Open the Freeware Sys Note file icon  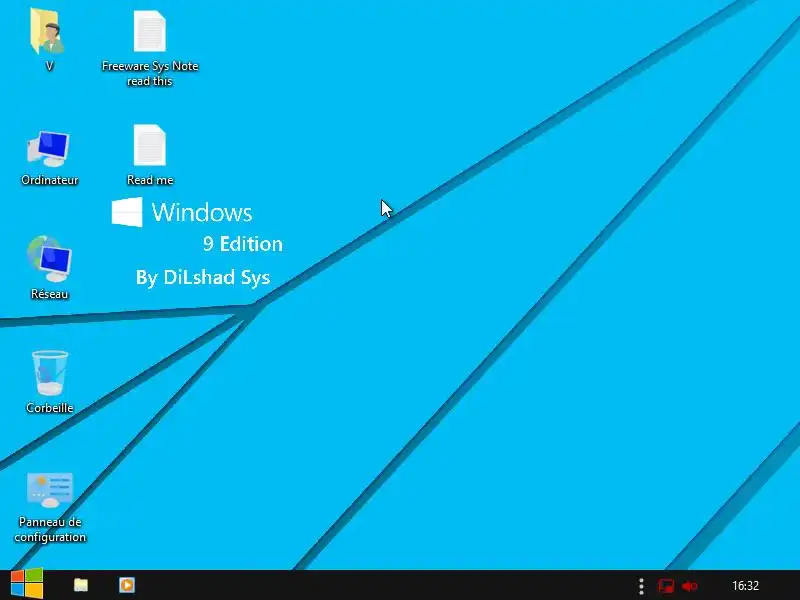149,31
